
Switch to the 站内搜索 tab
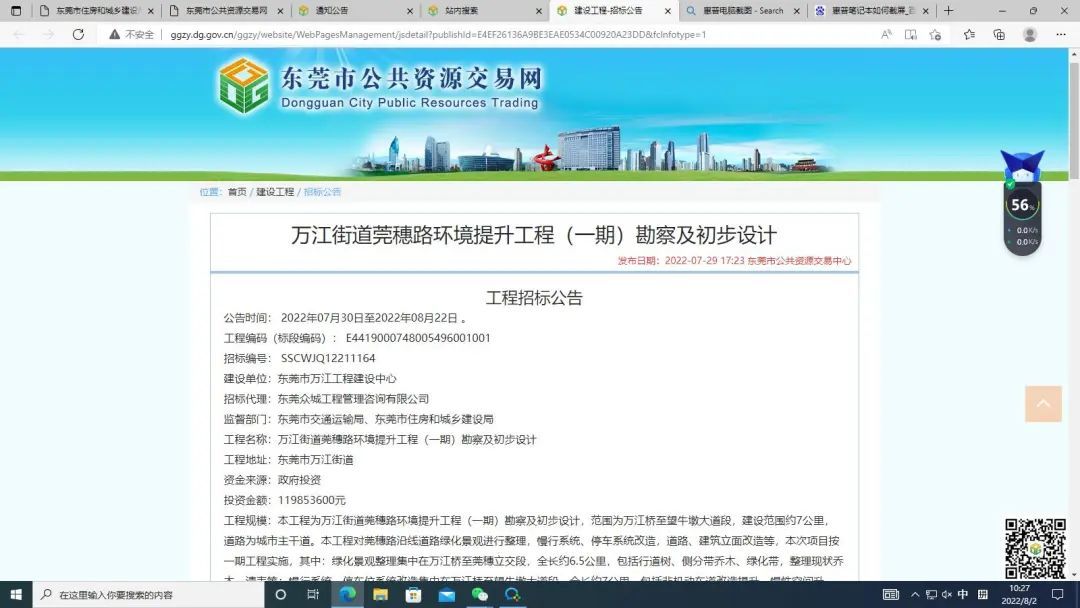485,11
